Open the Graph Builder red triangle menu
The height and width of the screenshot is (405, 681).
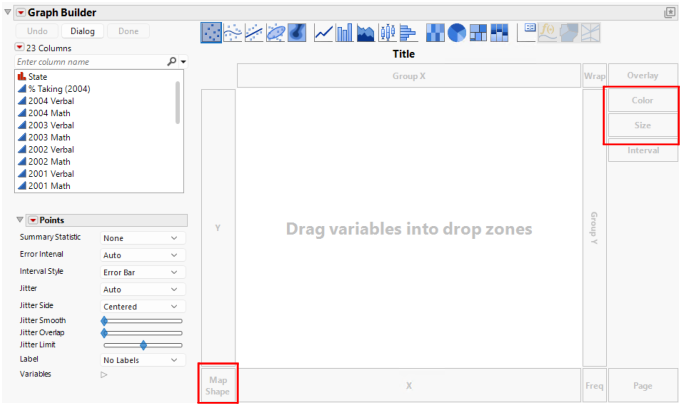click(21, 13)
